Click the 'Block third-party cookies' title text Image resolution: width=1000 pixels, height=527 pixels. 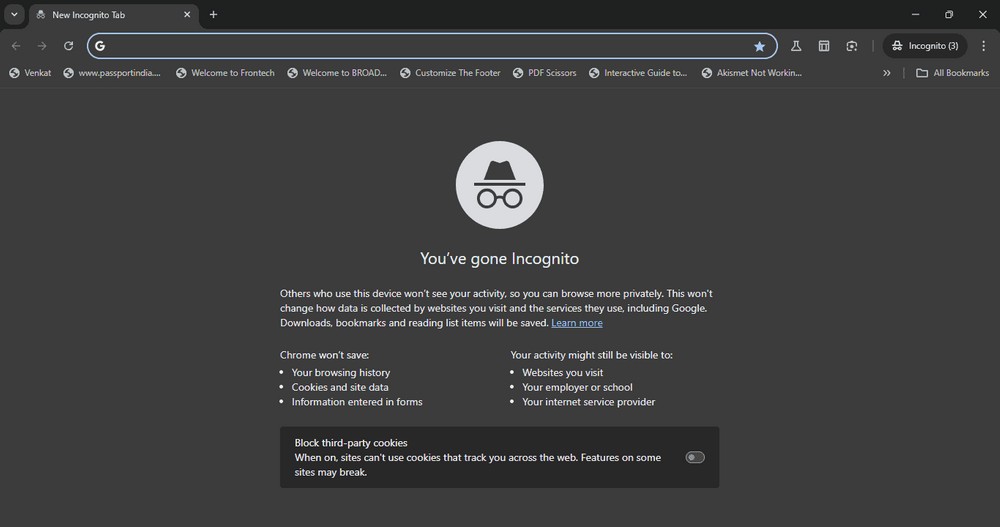pyautogui.click(x=351, y=443)
